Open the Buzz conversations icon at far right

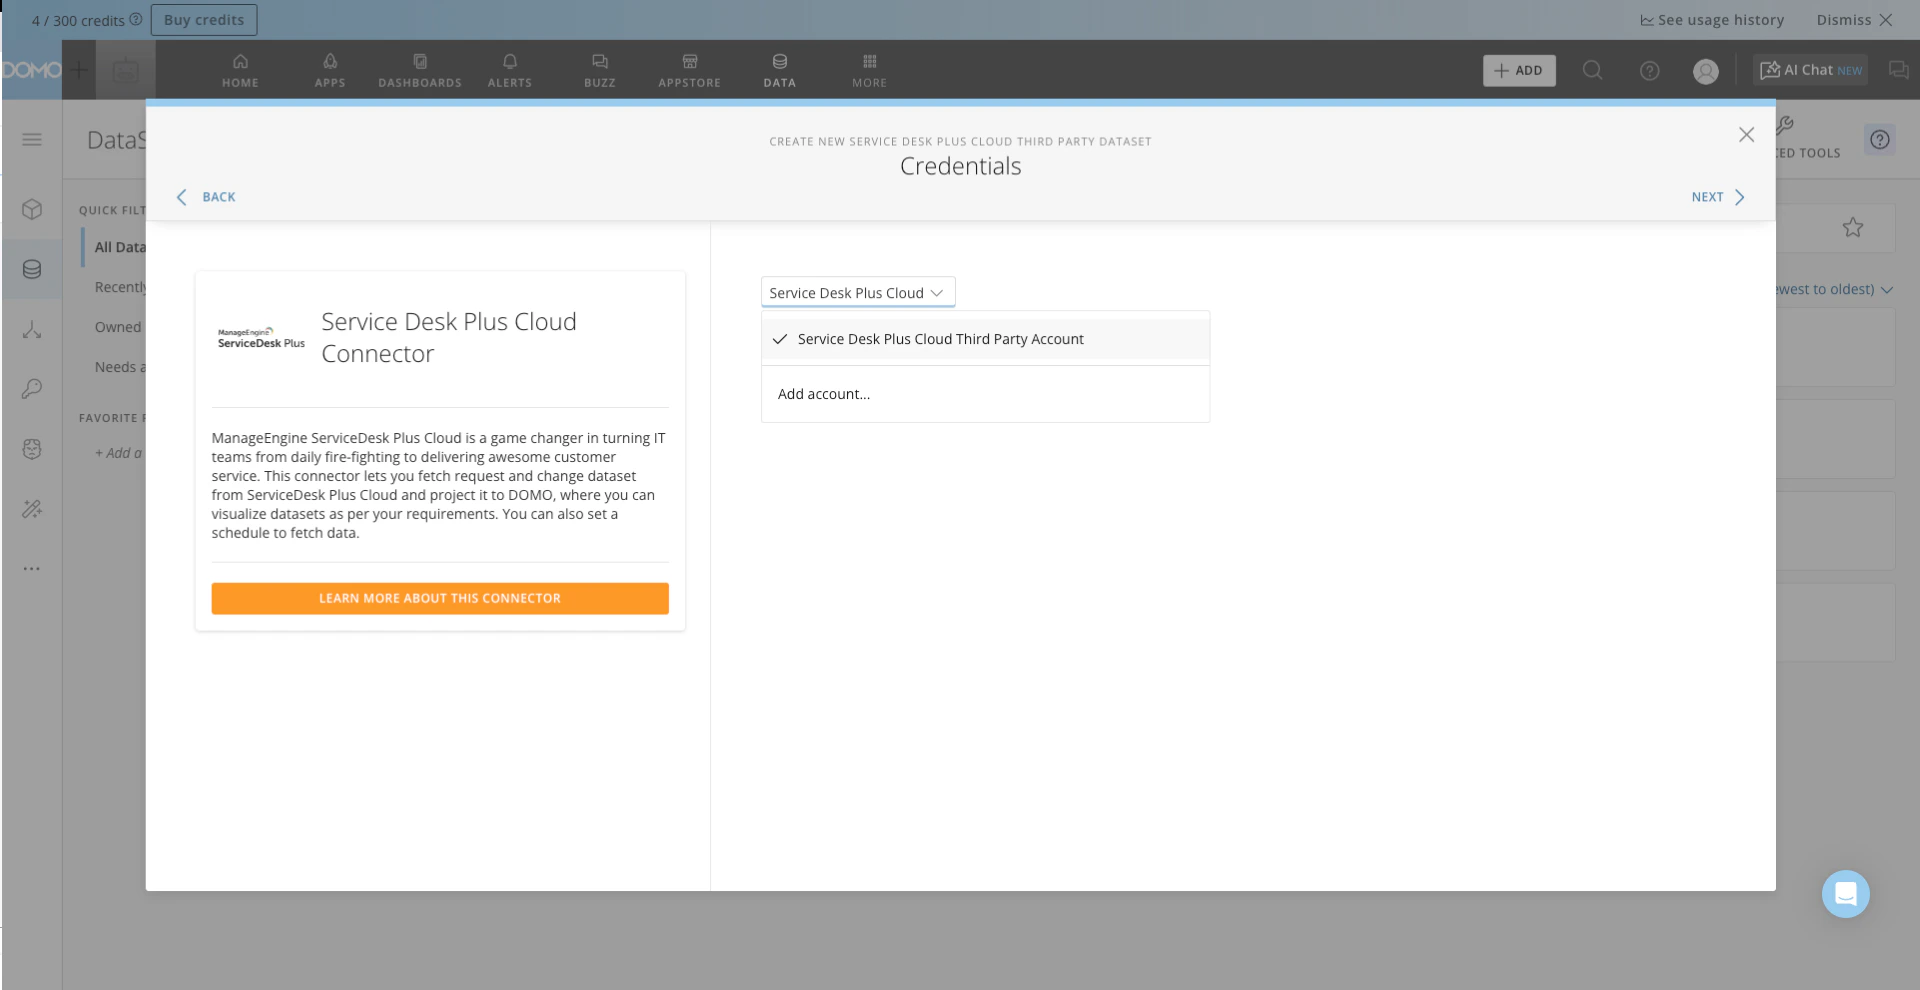click(1898, 70)
